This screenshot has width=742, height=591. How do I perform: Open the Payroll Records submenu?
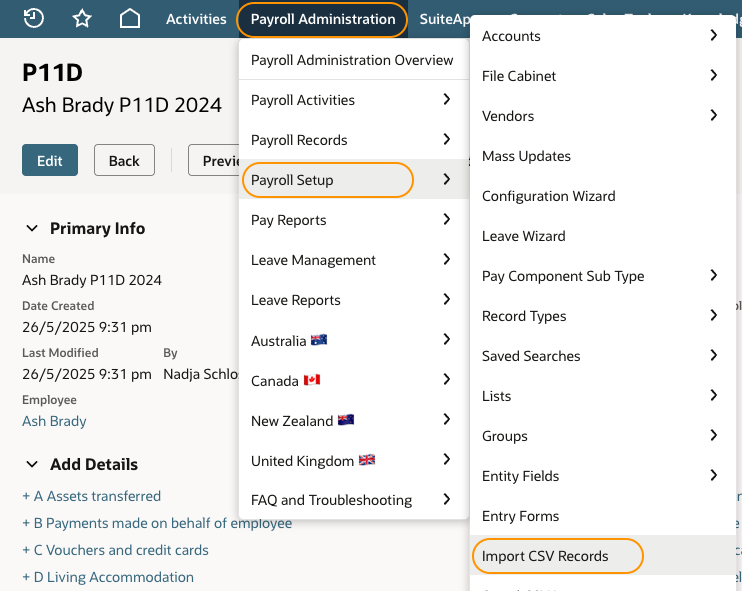[x=354, y=140]
